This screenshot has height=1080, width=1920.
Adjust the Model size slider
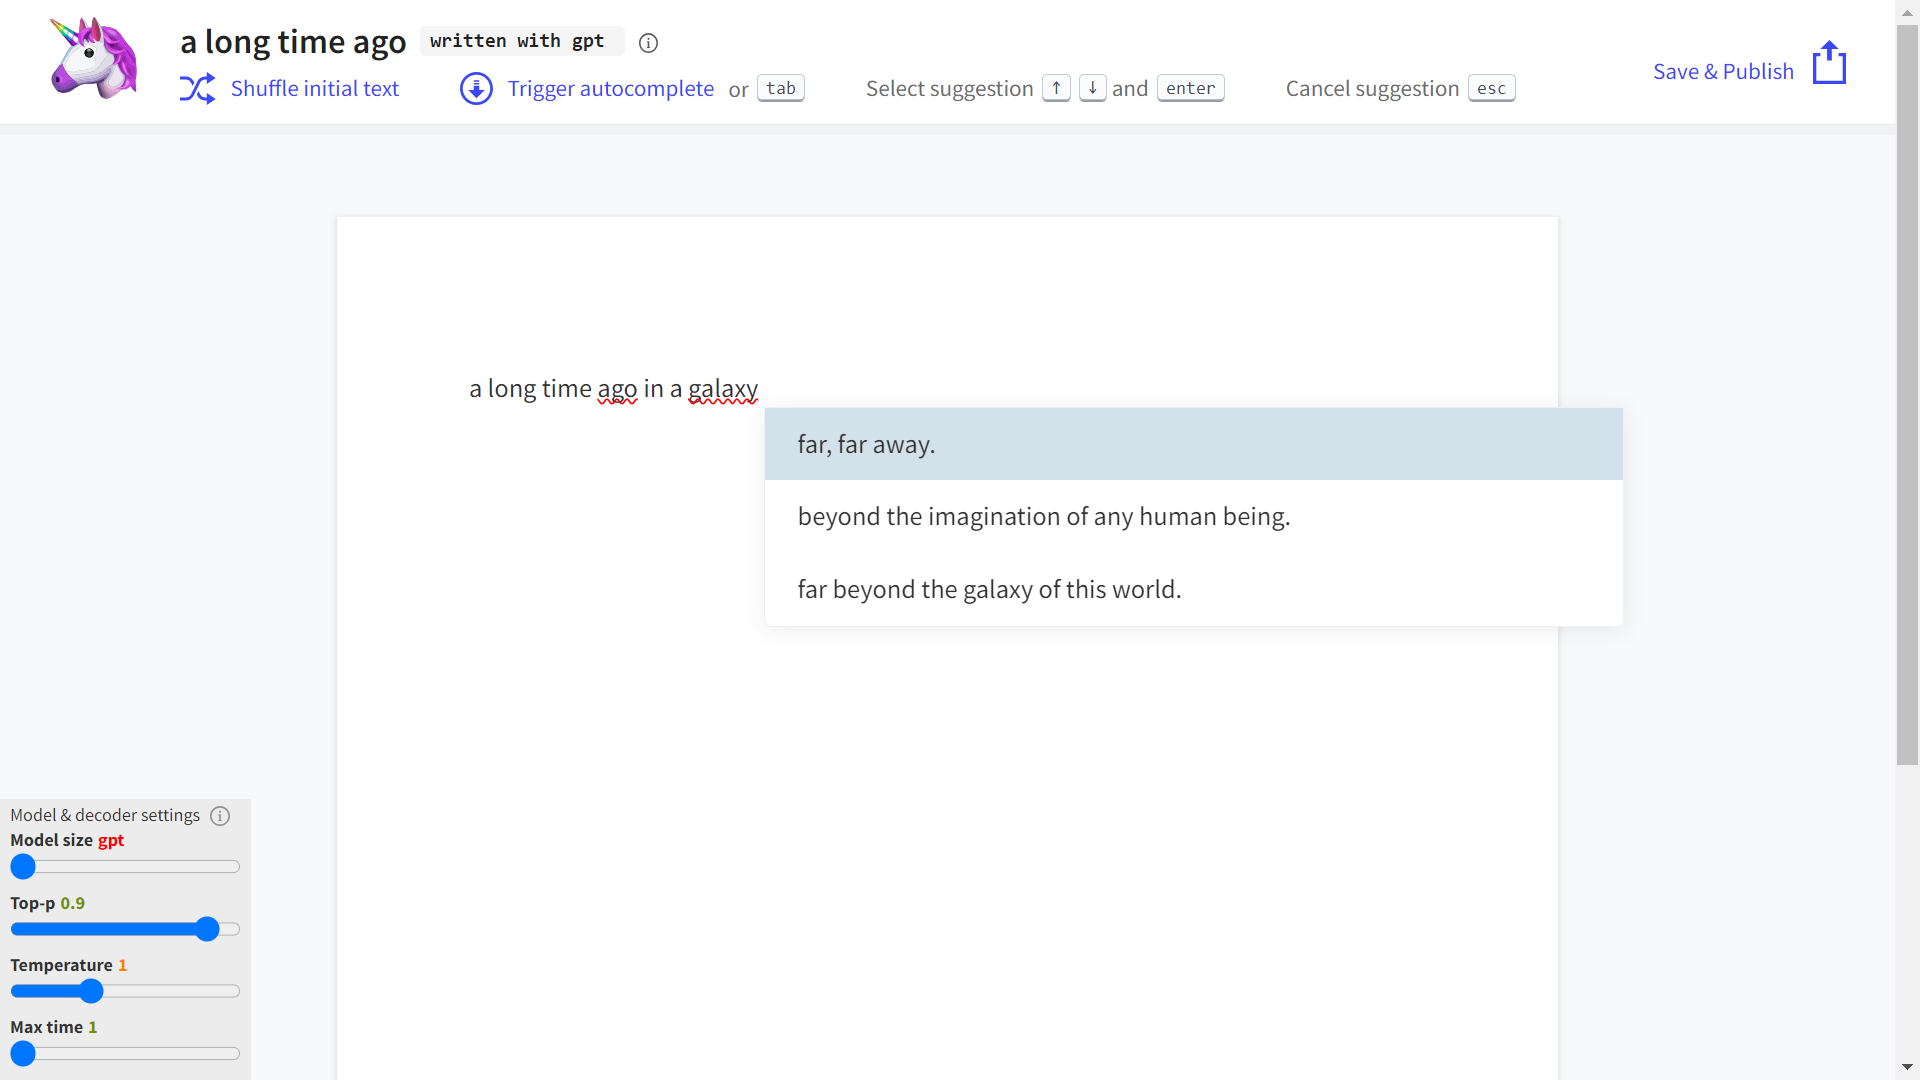[x=125, y=867]
